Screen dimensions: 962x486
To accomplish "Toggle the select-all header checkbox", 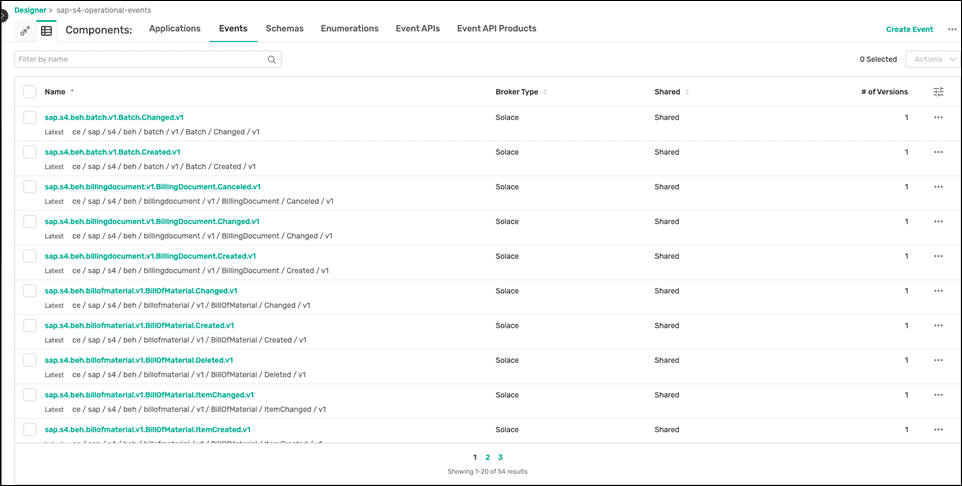I will pos(30,92).
